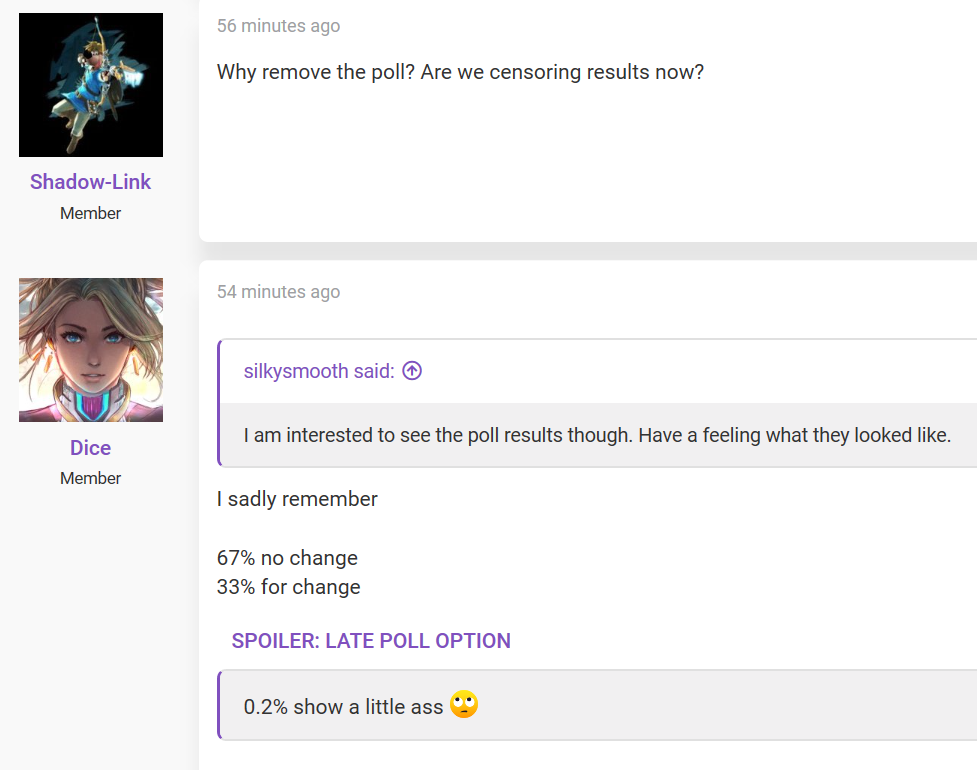The width and height of the screenshot is (977, 770).
Task: Toggle the 'SPOILER: LATE POLL OPTION' expander
Action: point(371,641)
